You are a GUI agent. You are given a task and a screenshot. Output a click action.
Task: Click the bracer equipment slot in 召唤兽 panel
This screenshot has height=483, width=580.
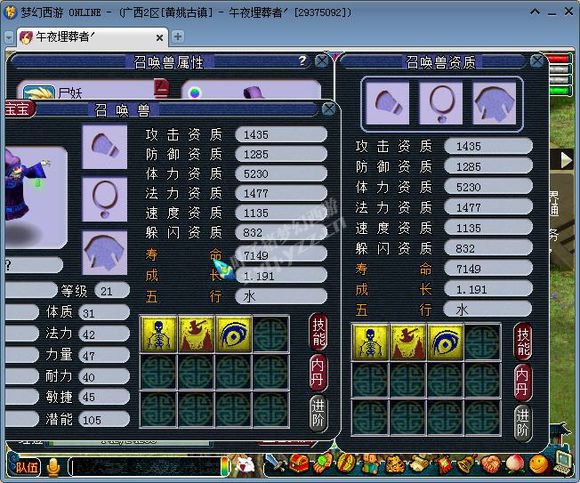click(x=105, y=147)
